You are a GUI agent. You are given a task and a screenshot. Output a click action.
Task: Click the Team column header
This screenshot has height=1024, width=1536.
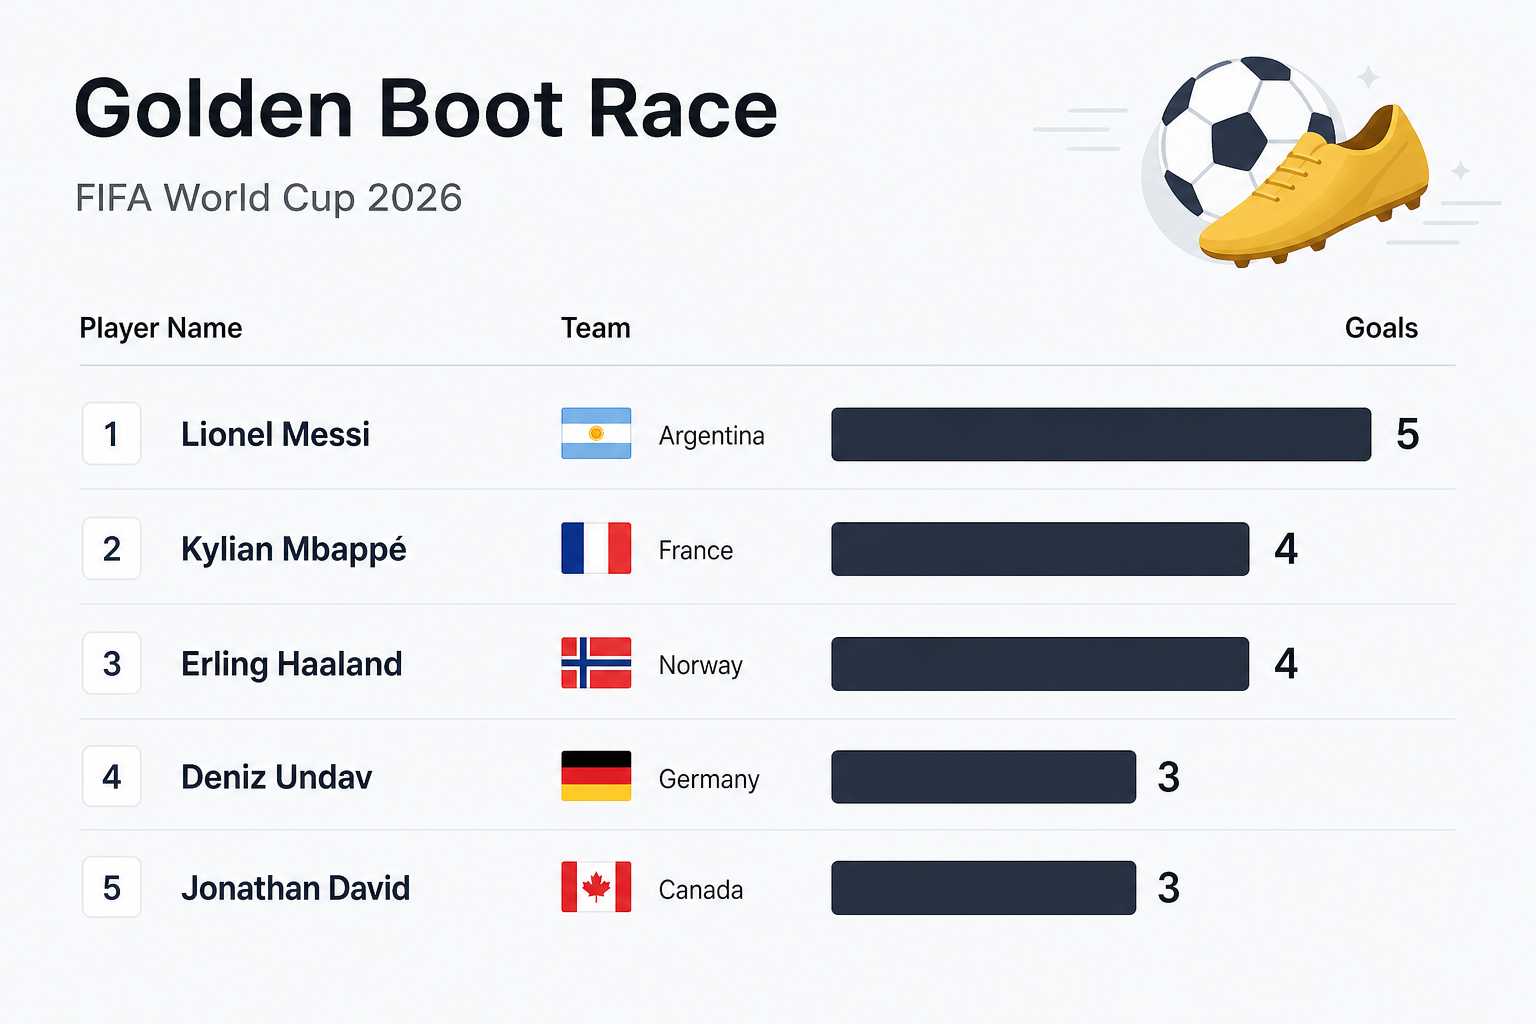click(x=595, y=328)
